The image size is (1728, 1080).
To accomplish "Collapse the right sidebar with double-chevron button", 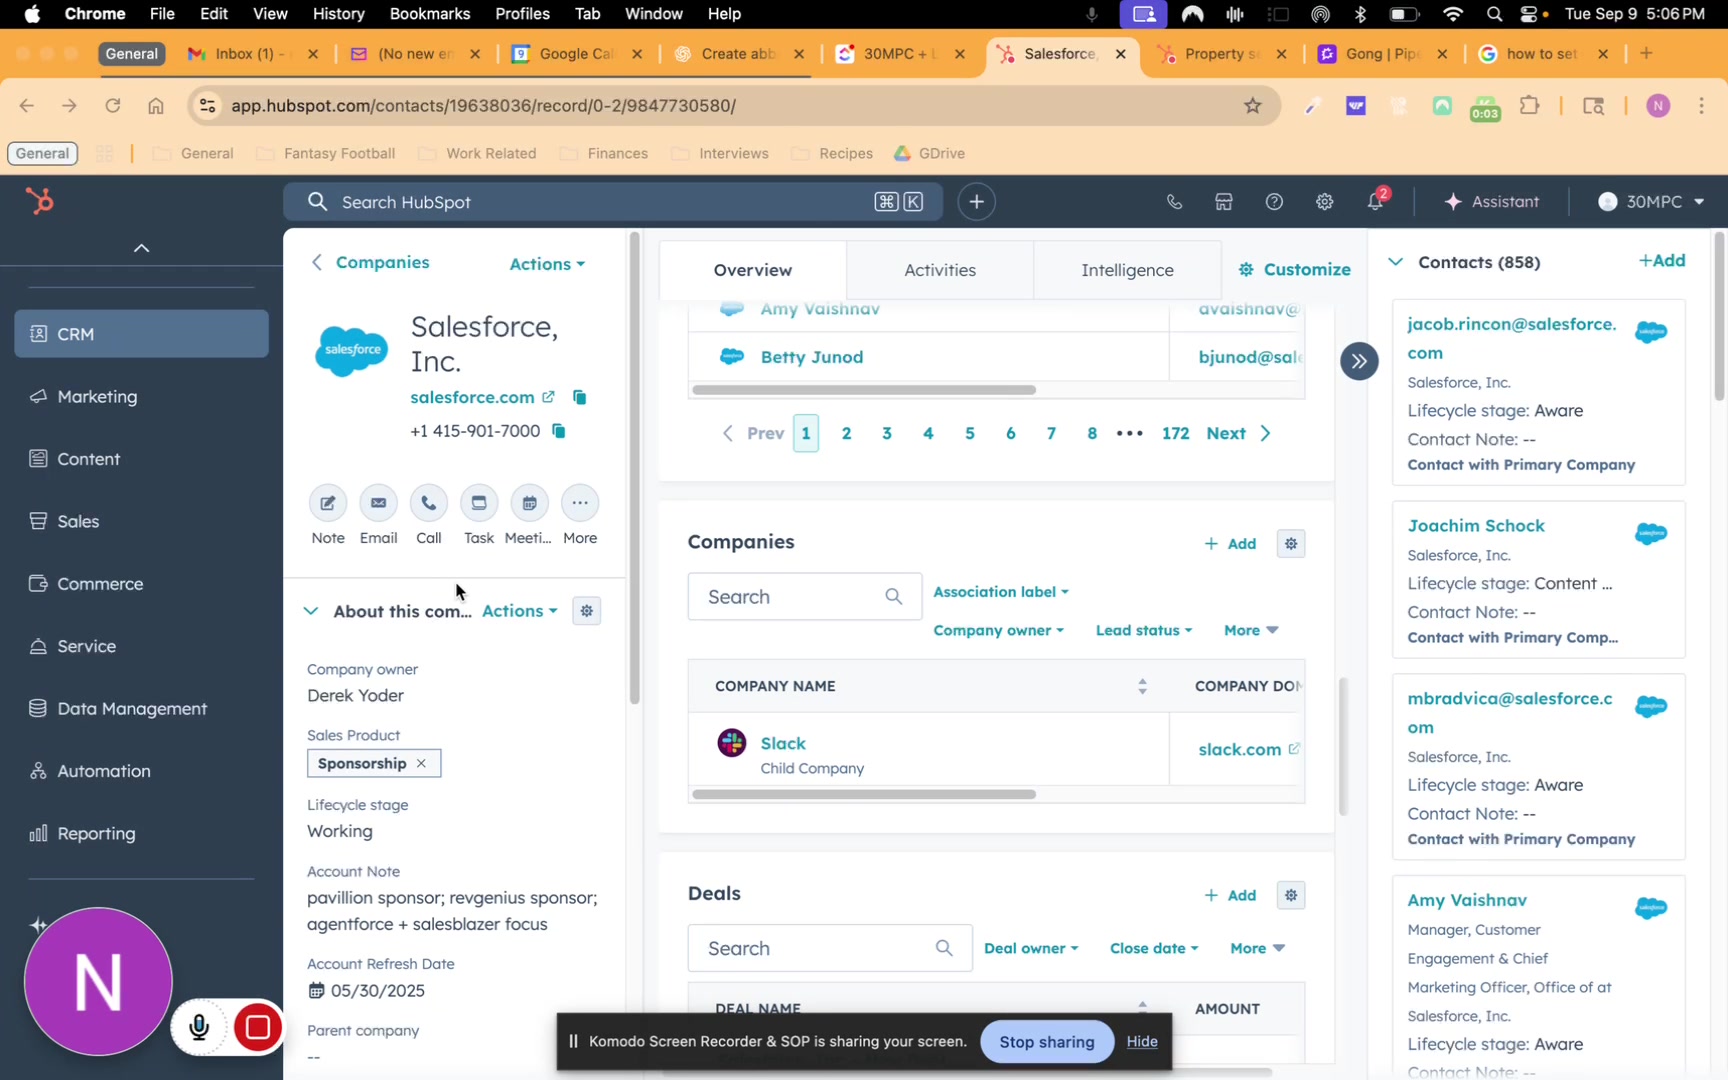I will [1359, 361].
